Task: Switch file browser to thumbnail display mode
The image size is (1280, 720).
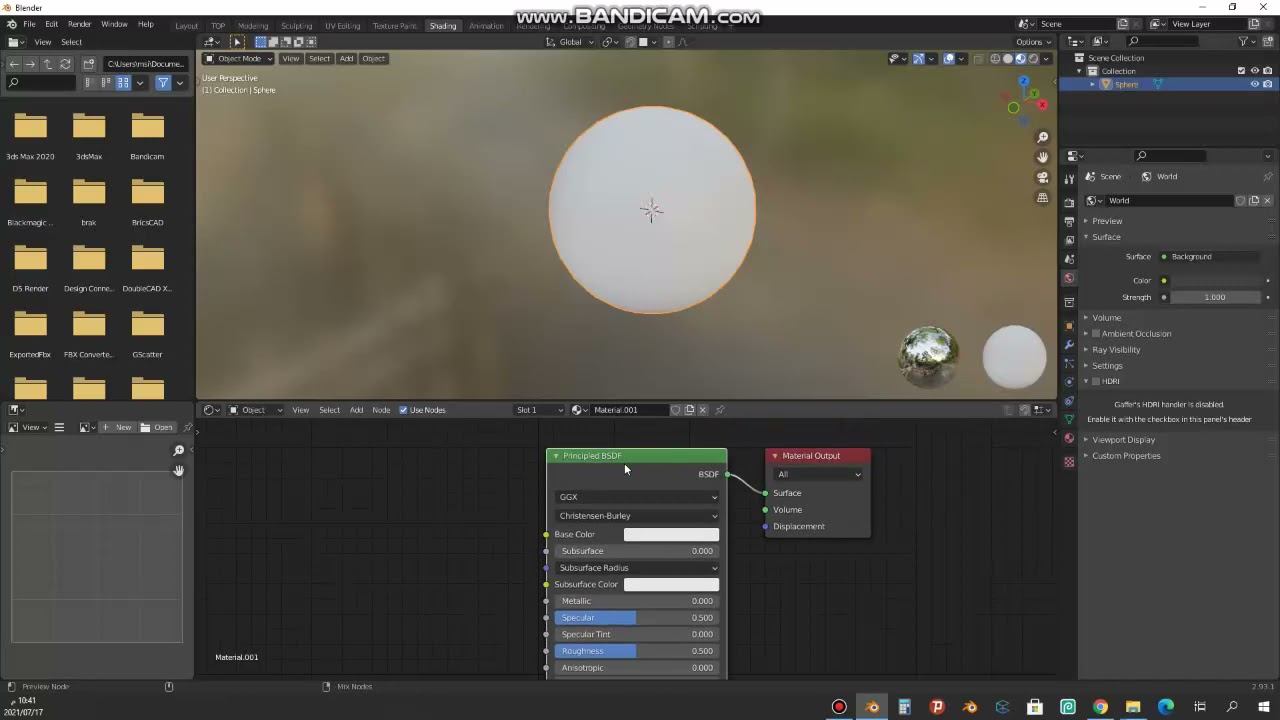Action: [x=123, y=83]
